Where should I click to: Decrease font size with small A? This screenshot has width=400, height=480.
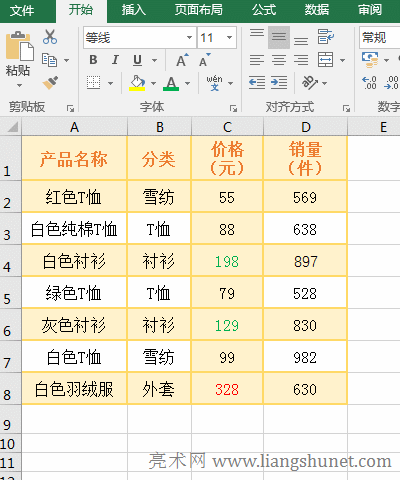(x=205, y=60)
